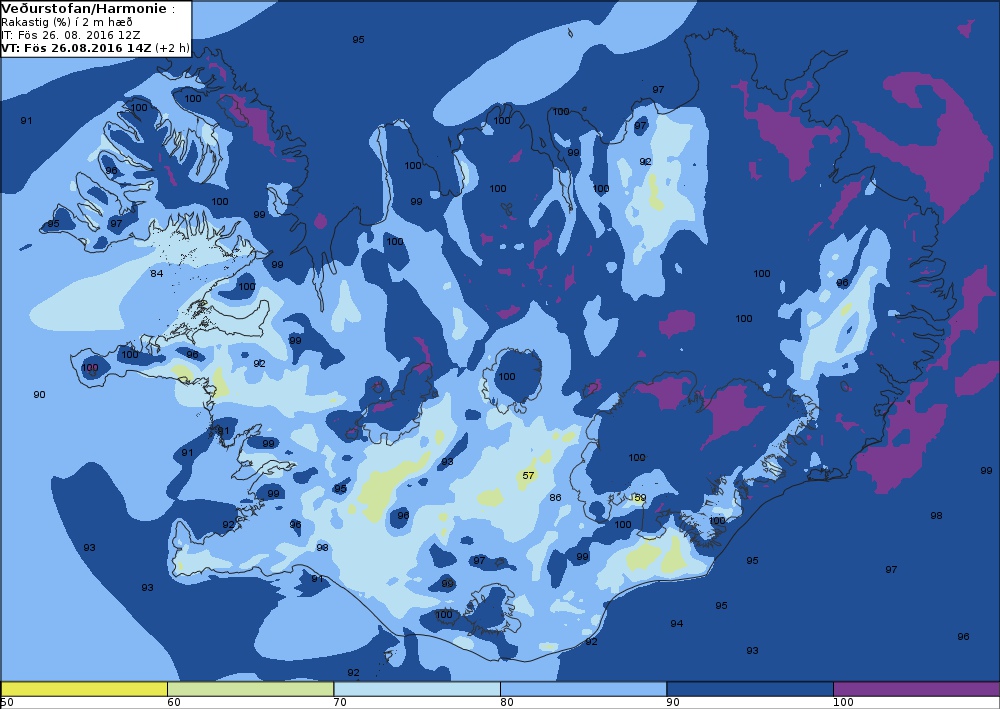Click the legend tick label '60'
This screenshot has height=709, width=1000.
[x=174, y=703]
